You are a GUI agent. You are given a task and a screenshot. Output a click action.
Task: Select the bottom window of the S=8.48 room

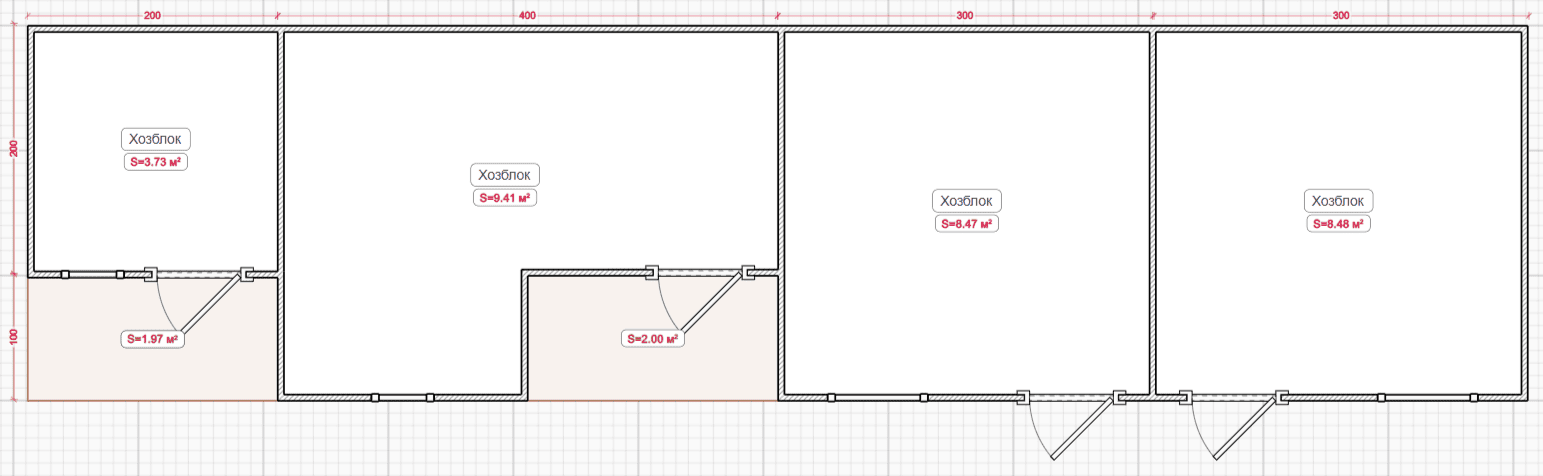coord(1427,398)
